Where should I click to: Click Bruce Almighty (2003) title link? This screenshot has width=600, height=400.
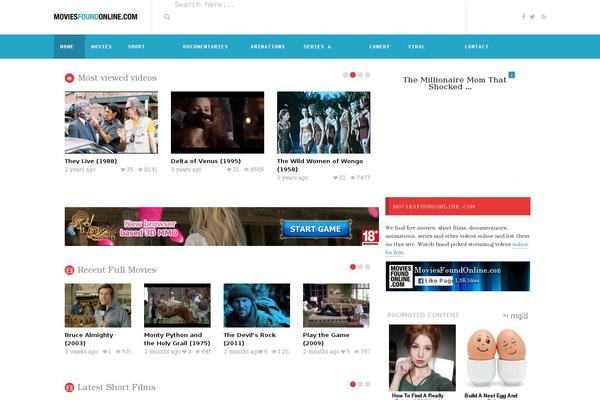click(x=89, y=339)
